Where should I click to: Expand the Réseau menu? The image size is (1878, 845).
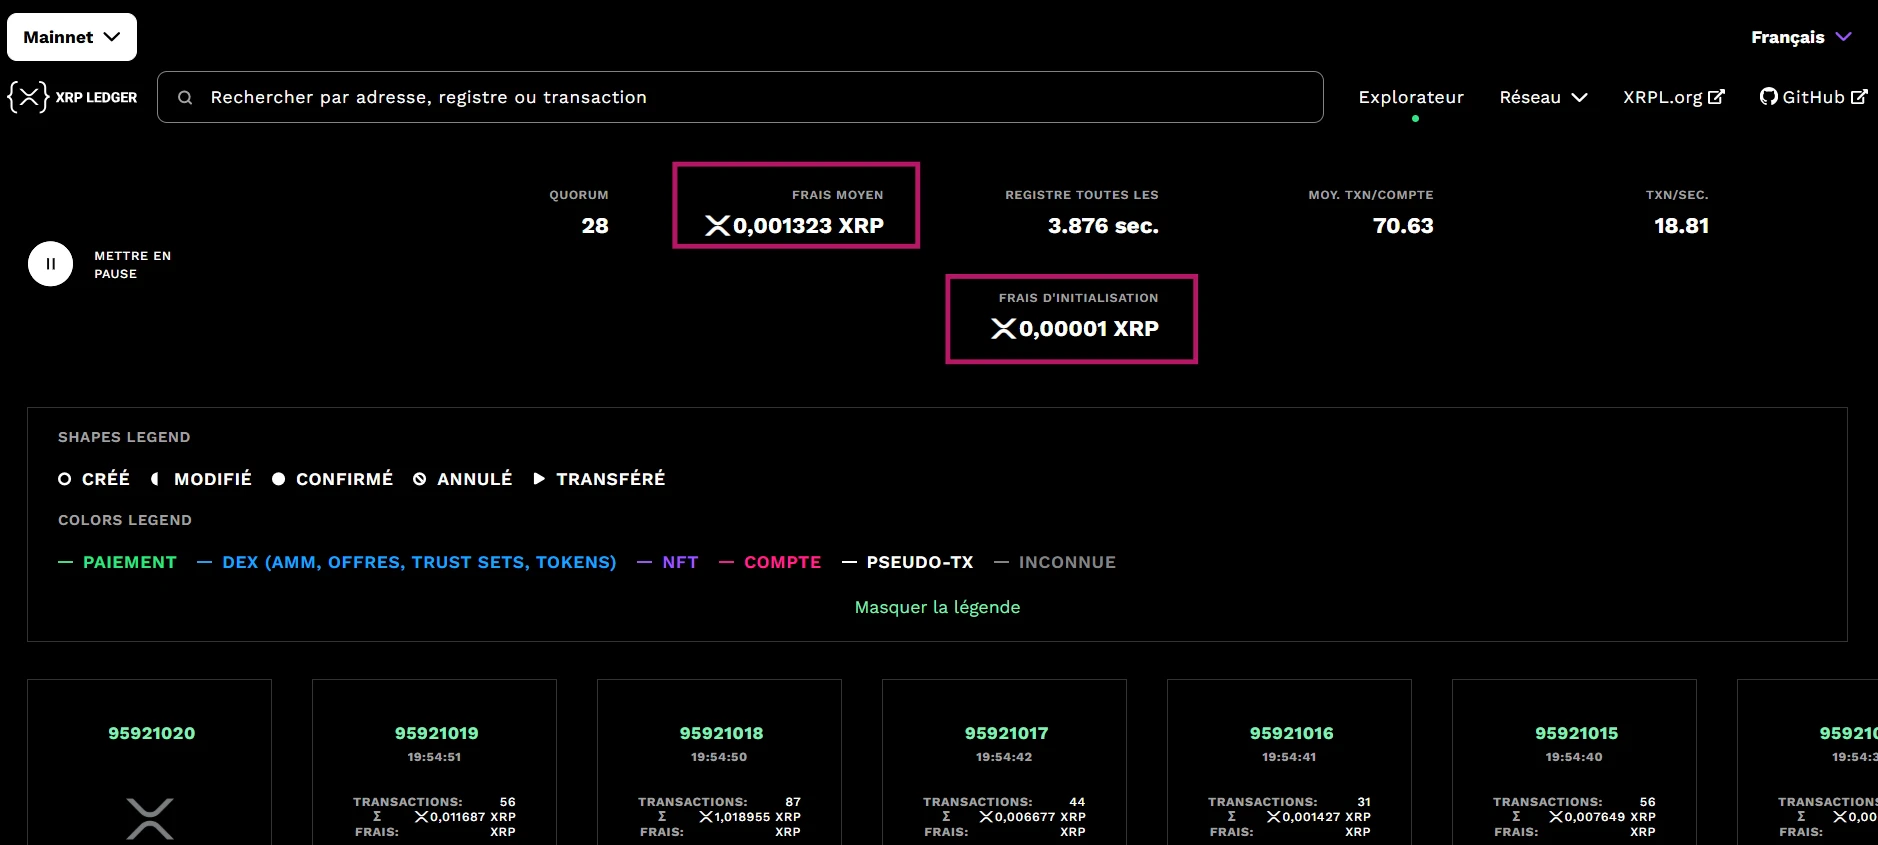1543,97
